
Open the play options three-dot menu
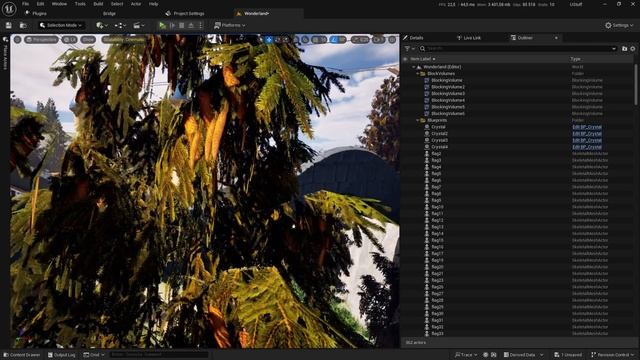pos(200,25)
